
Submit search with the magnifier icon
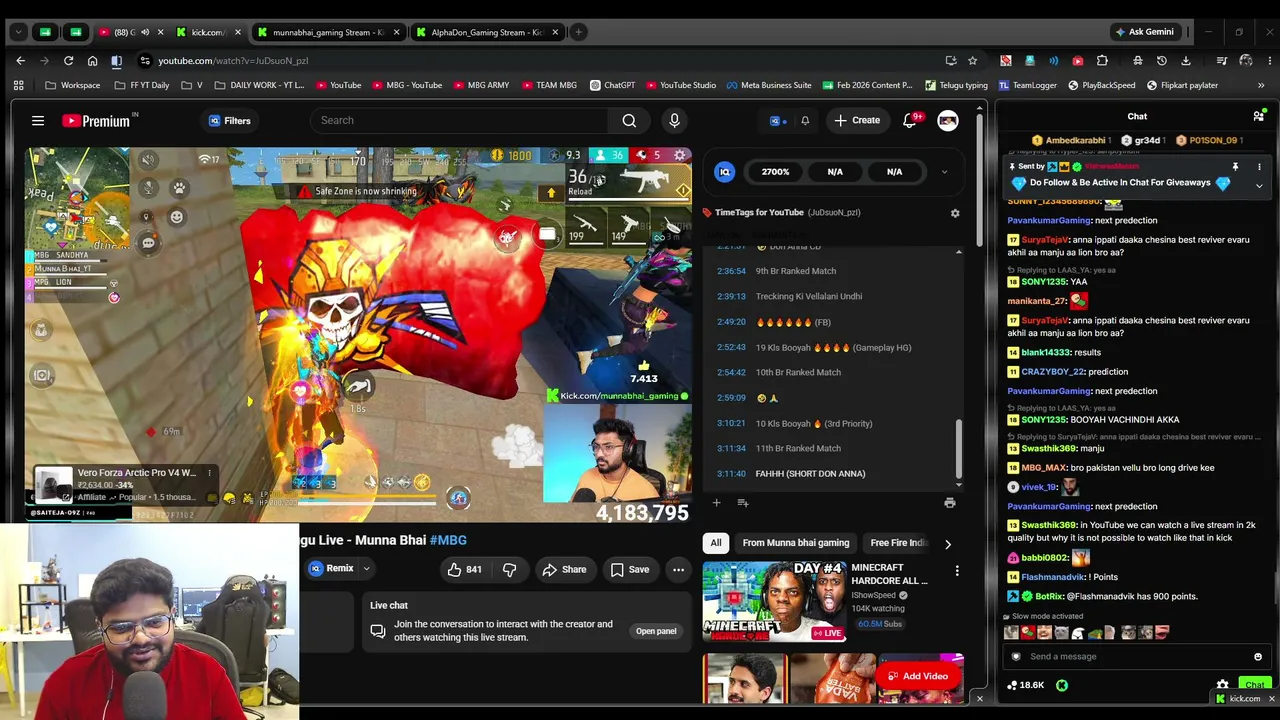pos(629,121)
